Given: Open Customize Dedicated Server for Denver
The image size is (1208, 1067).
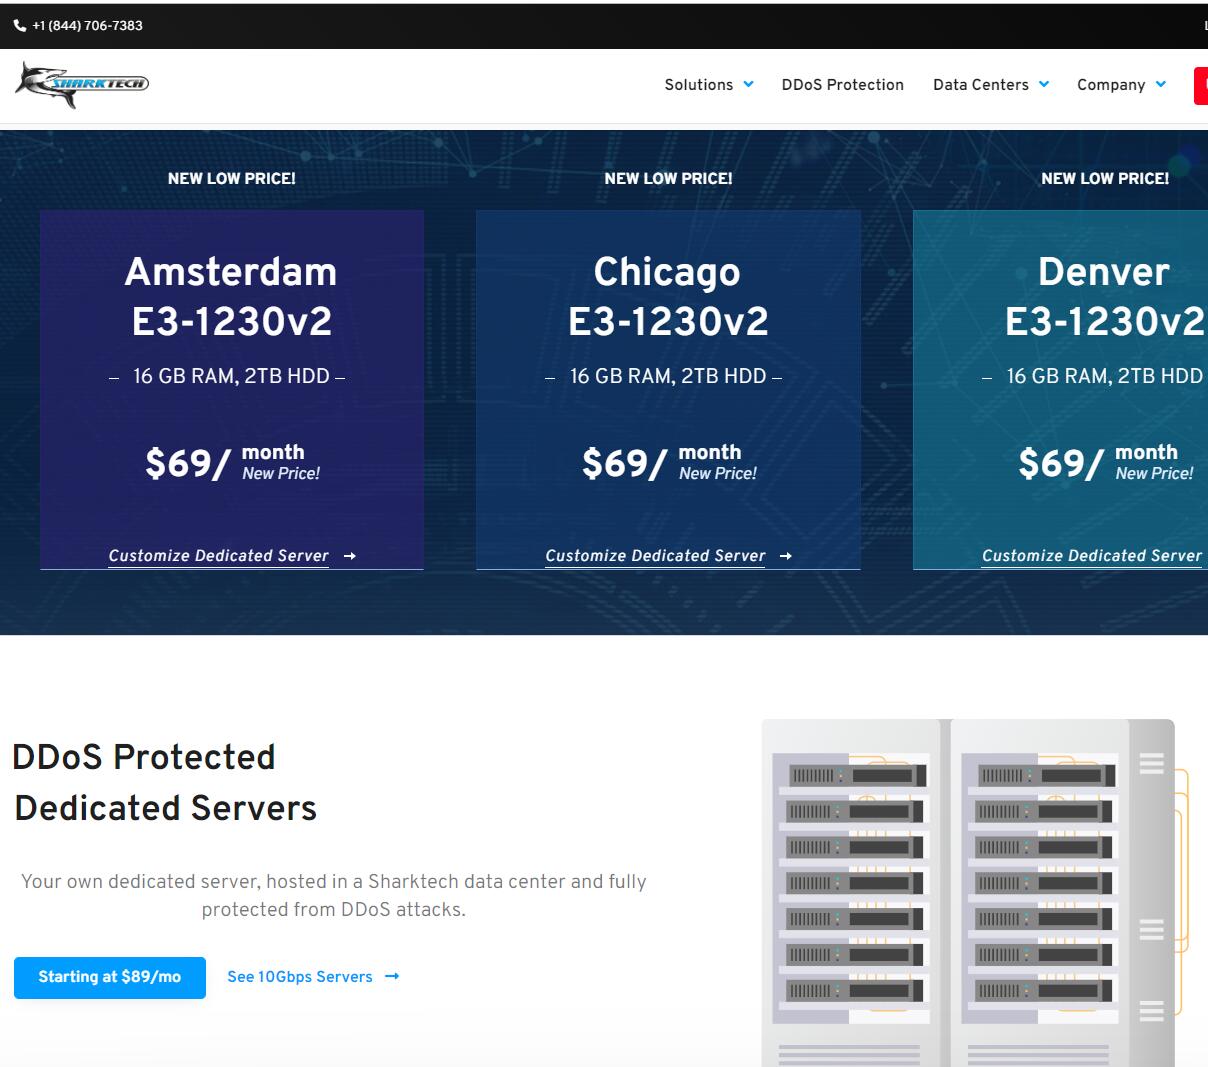Looking at the screenshot, I should click(1091, 556).
